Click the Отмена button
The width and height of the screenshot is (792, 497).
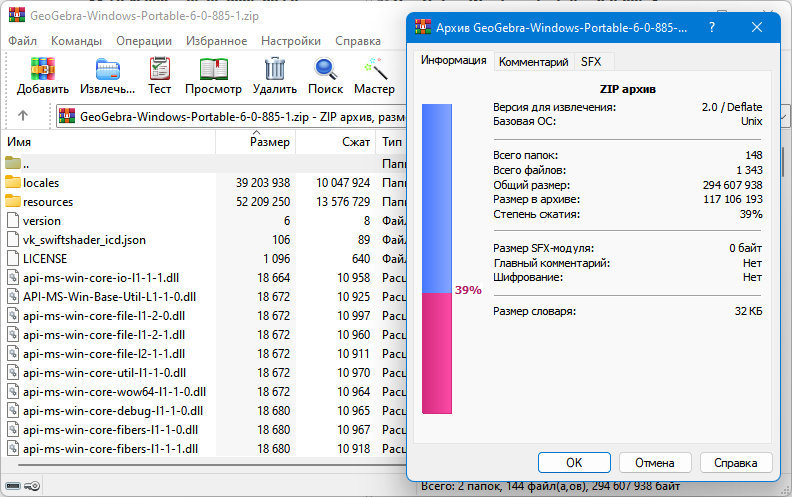coord(655,462)
